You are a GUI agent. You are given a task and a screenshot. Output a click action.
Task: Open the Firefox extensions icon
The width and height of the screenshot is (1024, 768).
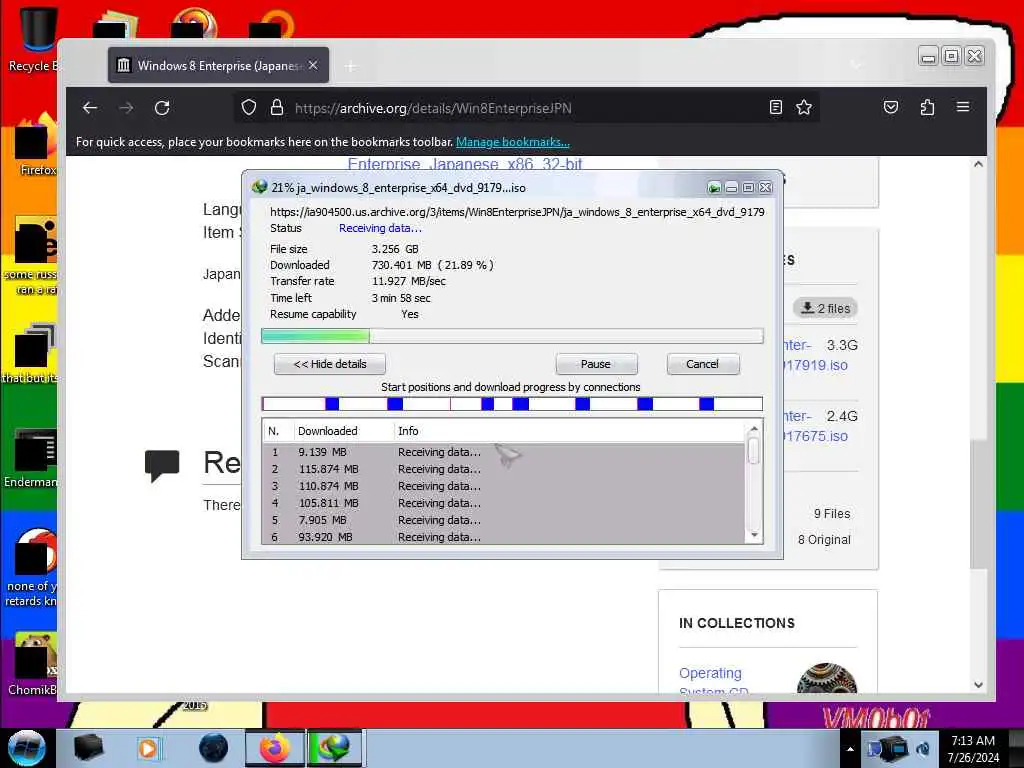tap(927, 107)
